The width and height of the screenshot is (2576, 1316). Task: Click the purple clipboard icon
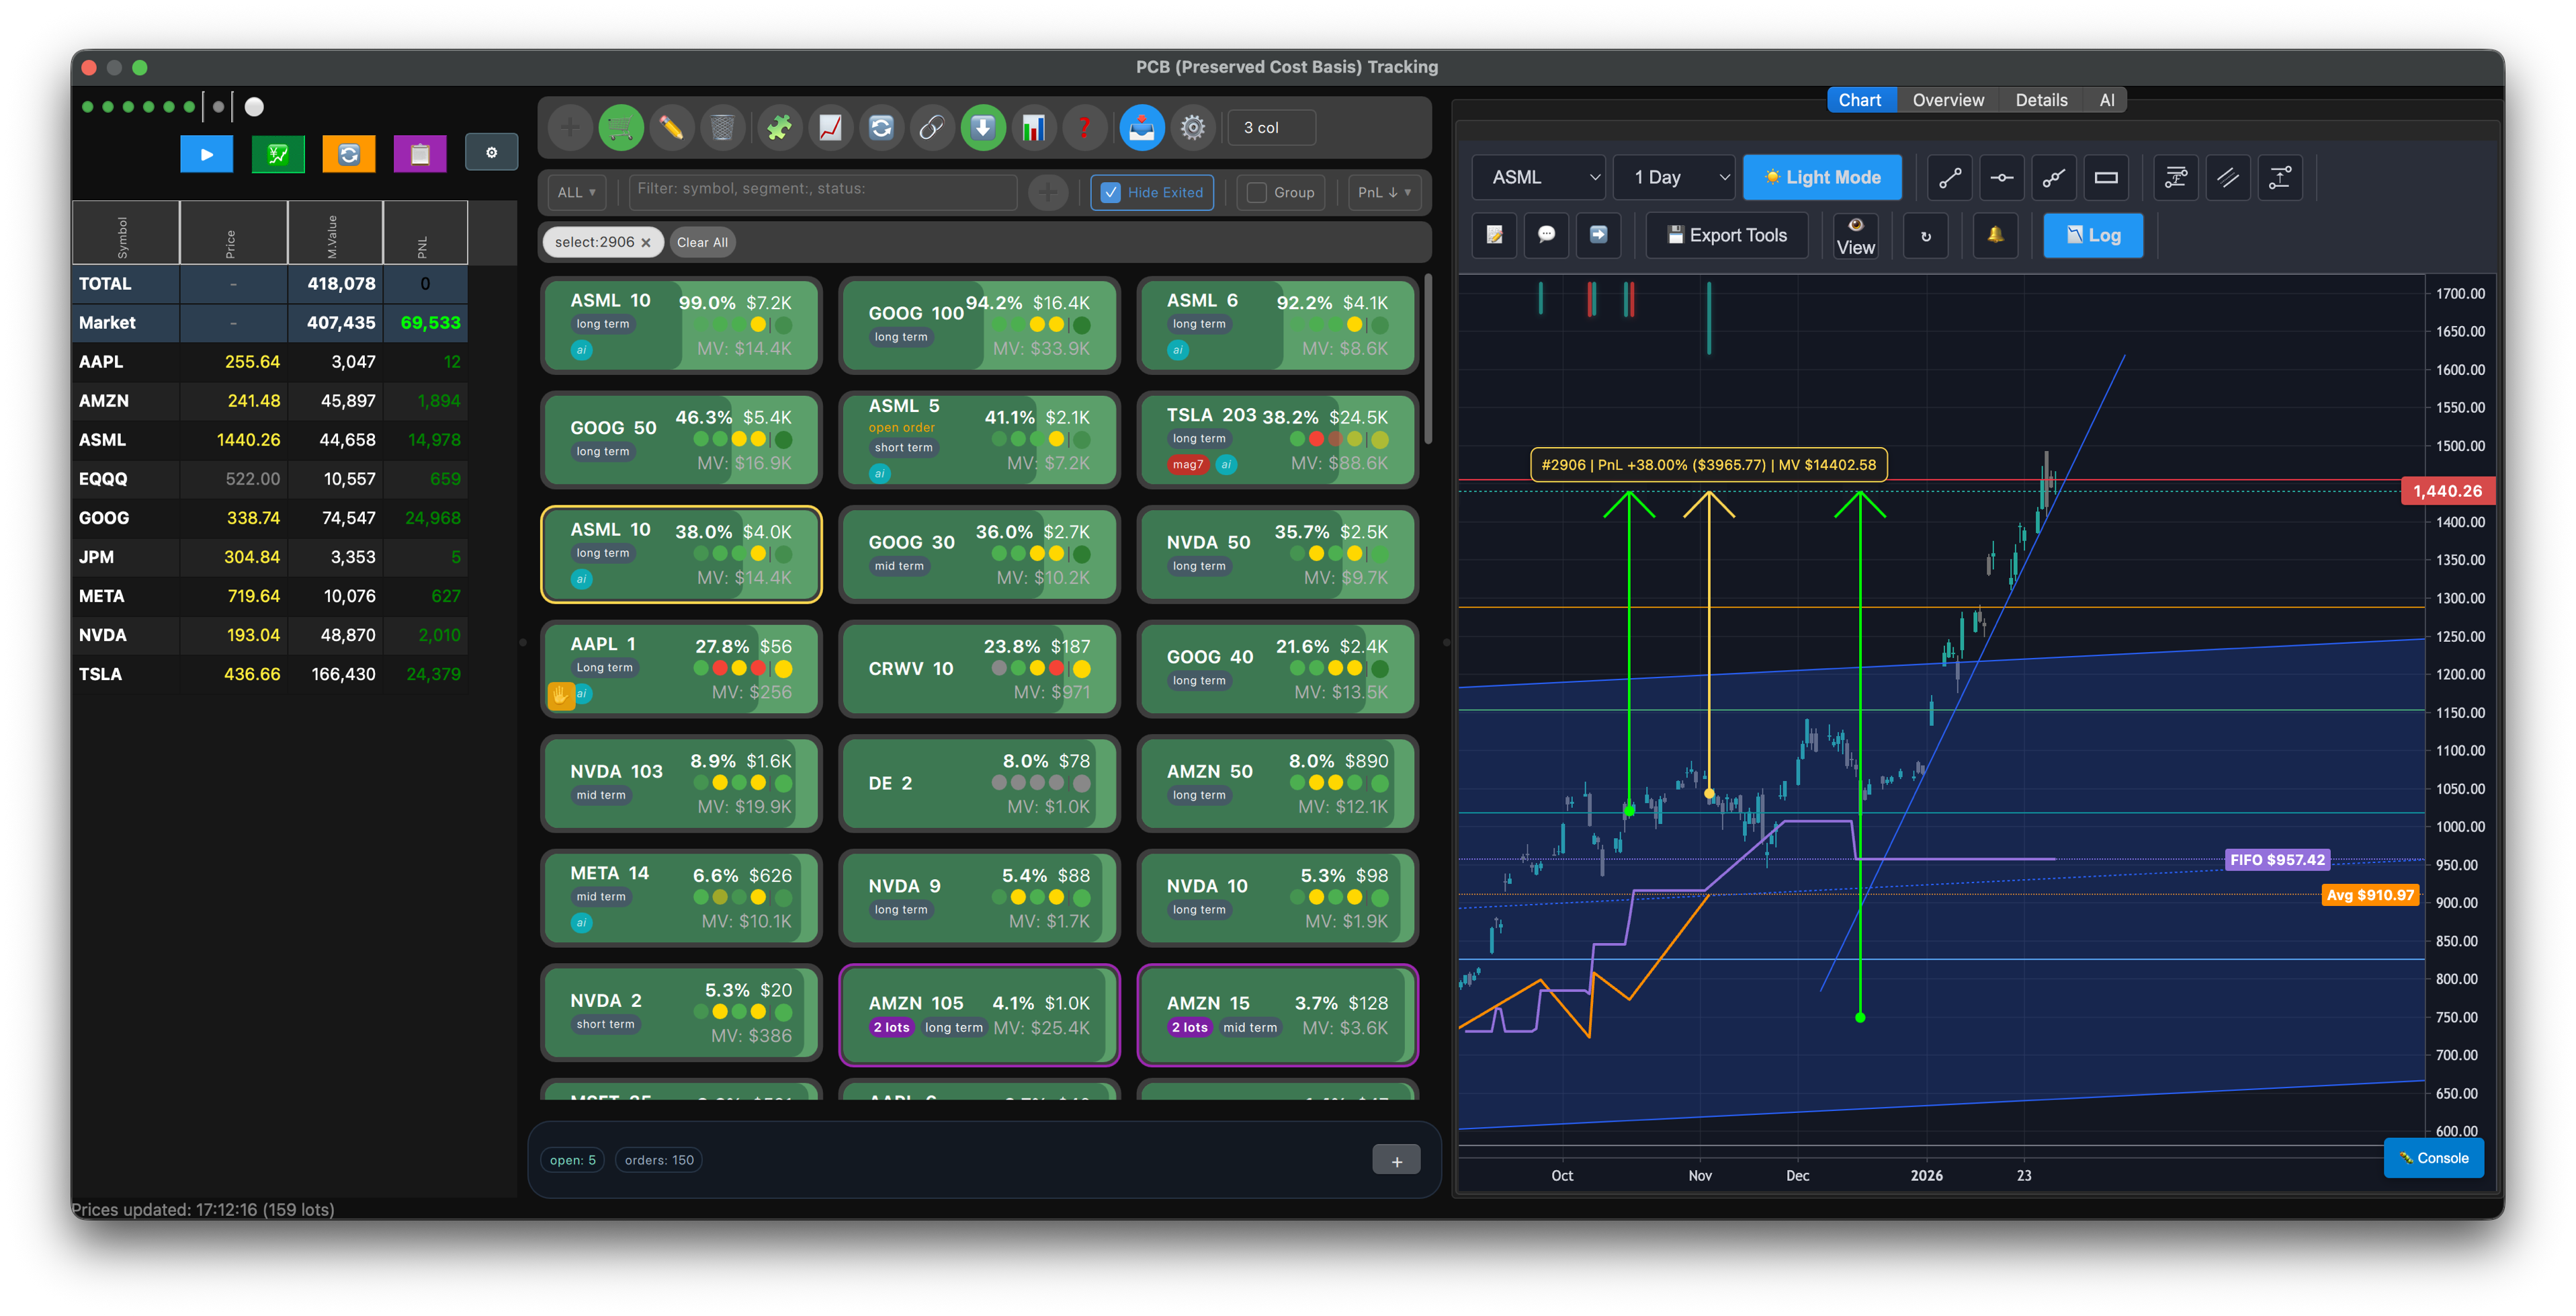(420, 154)
